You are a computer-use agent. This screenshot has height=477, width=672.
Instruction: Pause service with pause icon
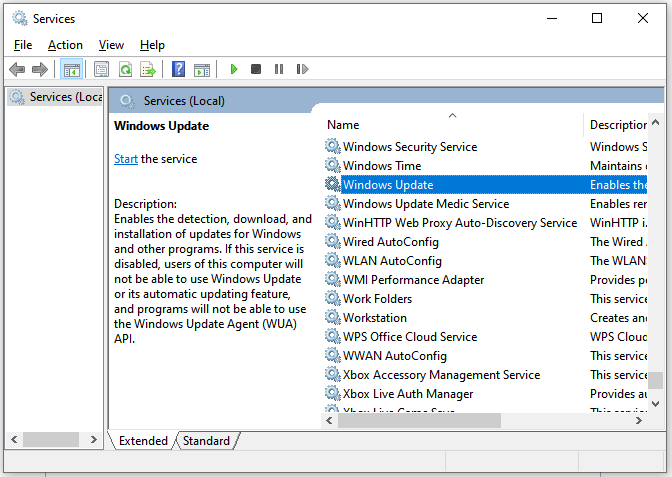click(x=279, y=69)
